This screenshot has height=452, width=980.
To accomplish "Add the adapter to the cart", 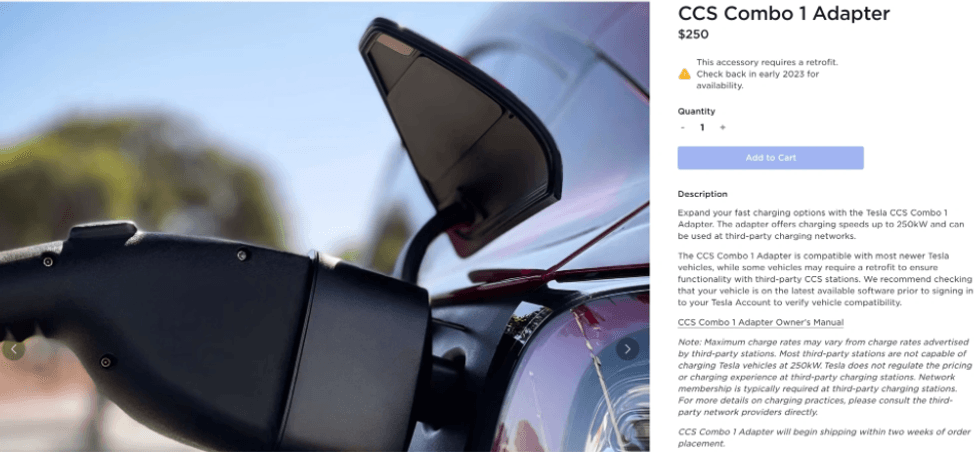I will [771, 158].
